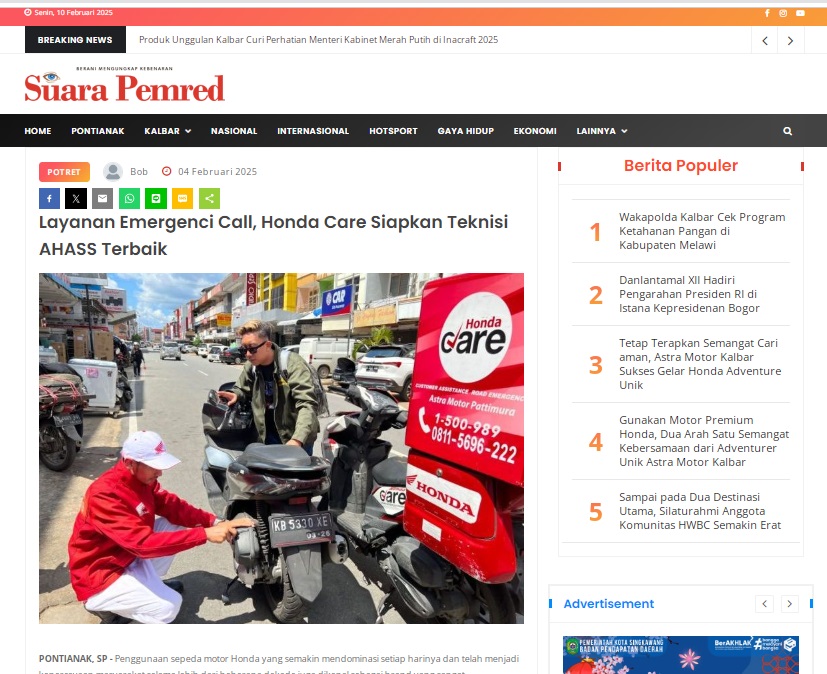Viewport: 827px width, 674px height.
Task: Click the date 04 Februari 2025
Action: 217,171
